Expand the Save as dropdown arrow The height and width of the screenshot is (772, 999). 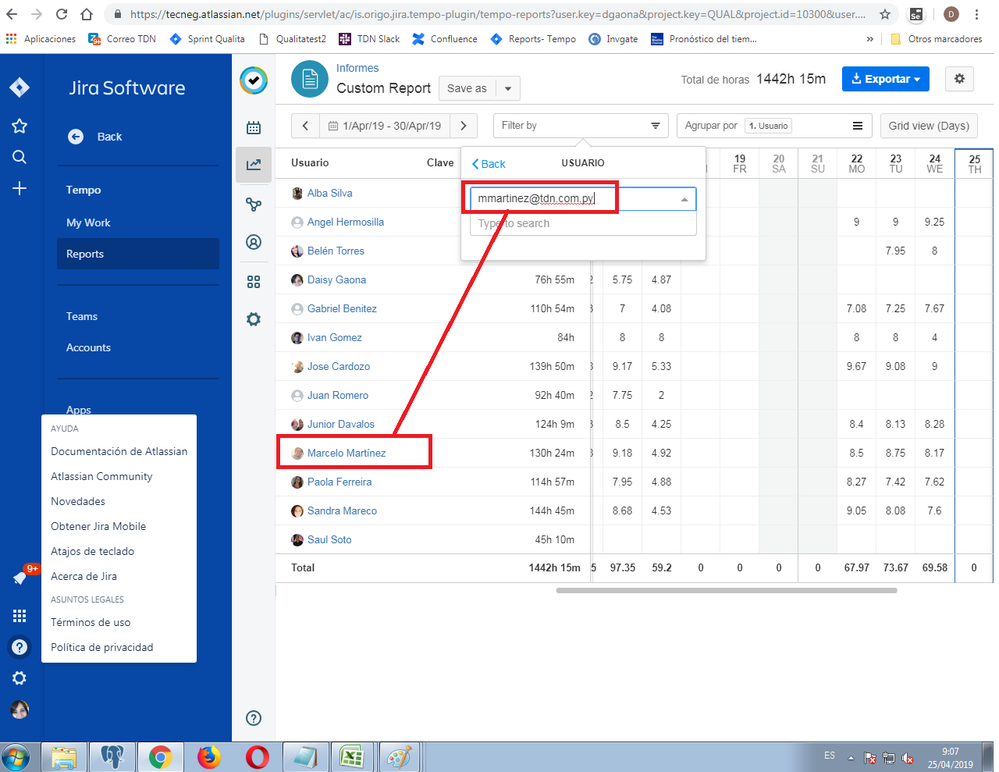508,88
